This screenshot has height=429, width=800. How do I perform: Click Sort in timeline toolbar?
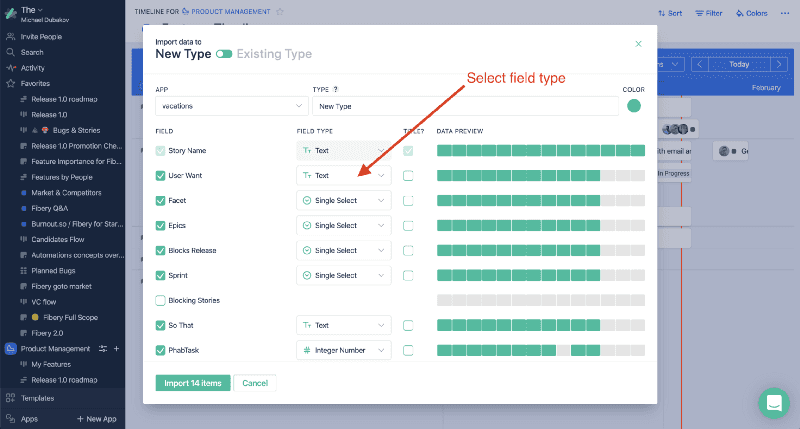click(670, 13)
